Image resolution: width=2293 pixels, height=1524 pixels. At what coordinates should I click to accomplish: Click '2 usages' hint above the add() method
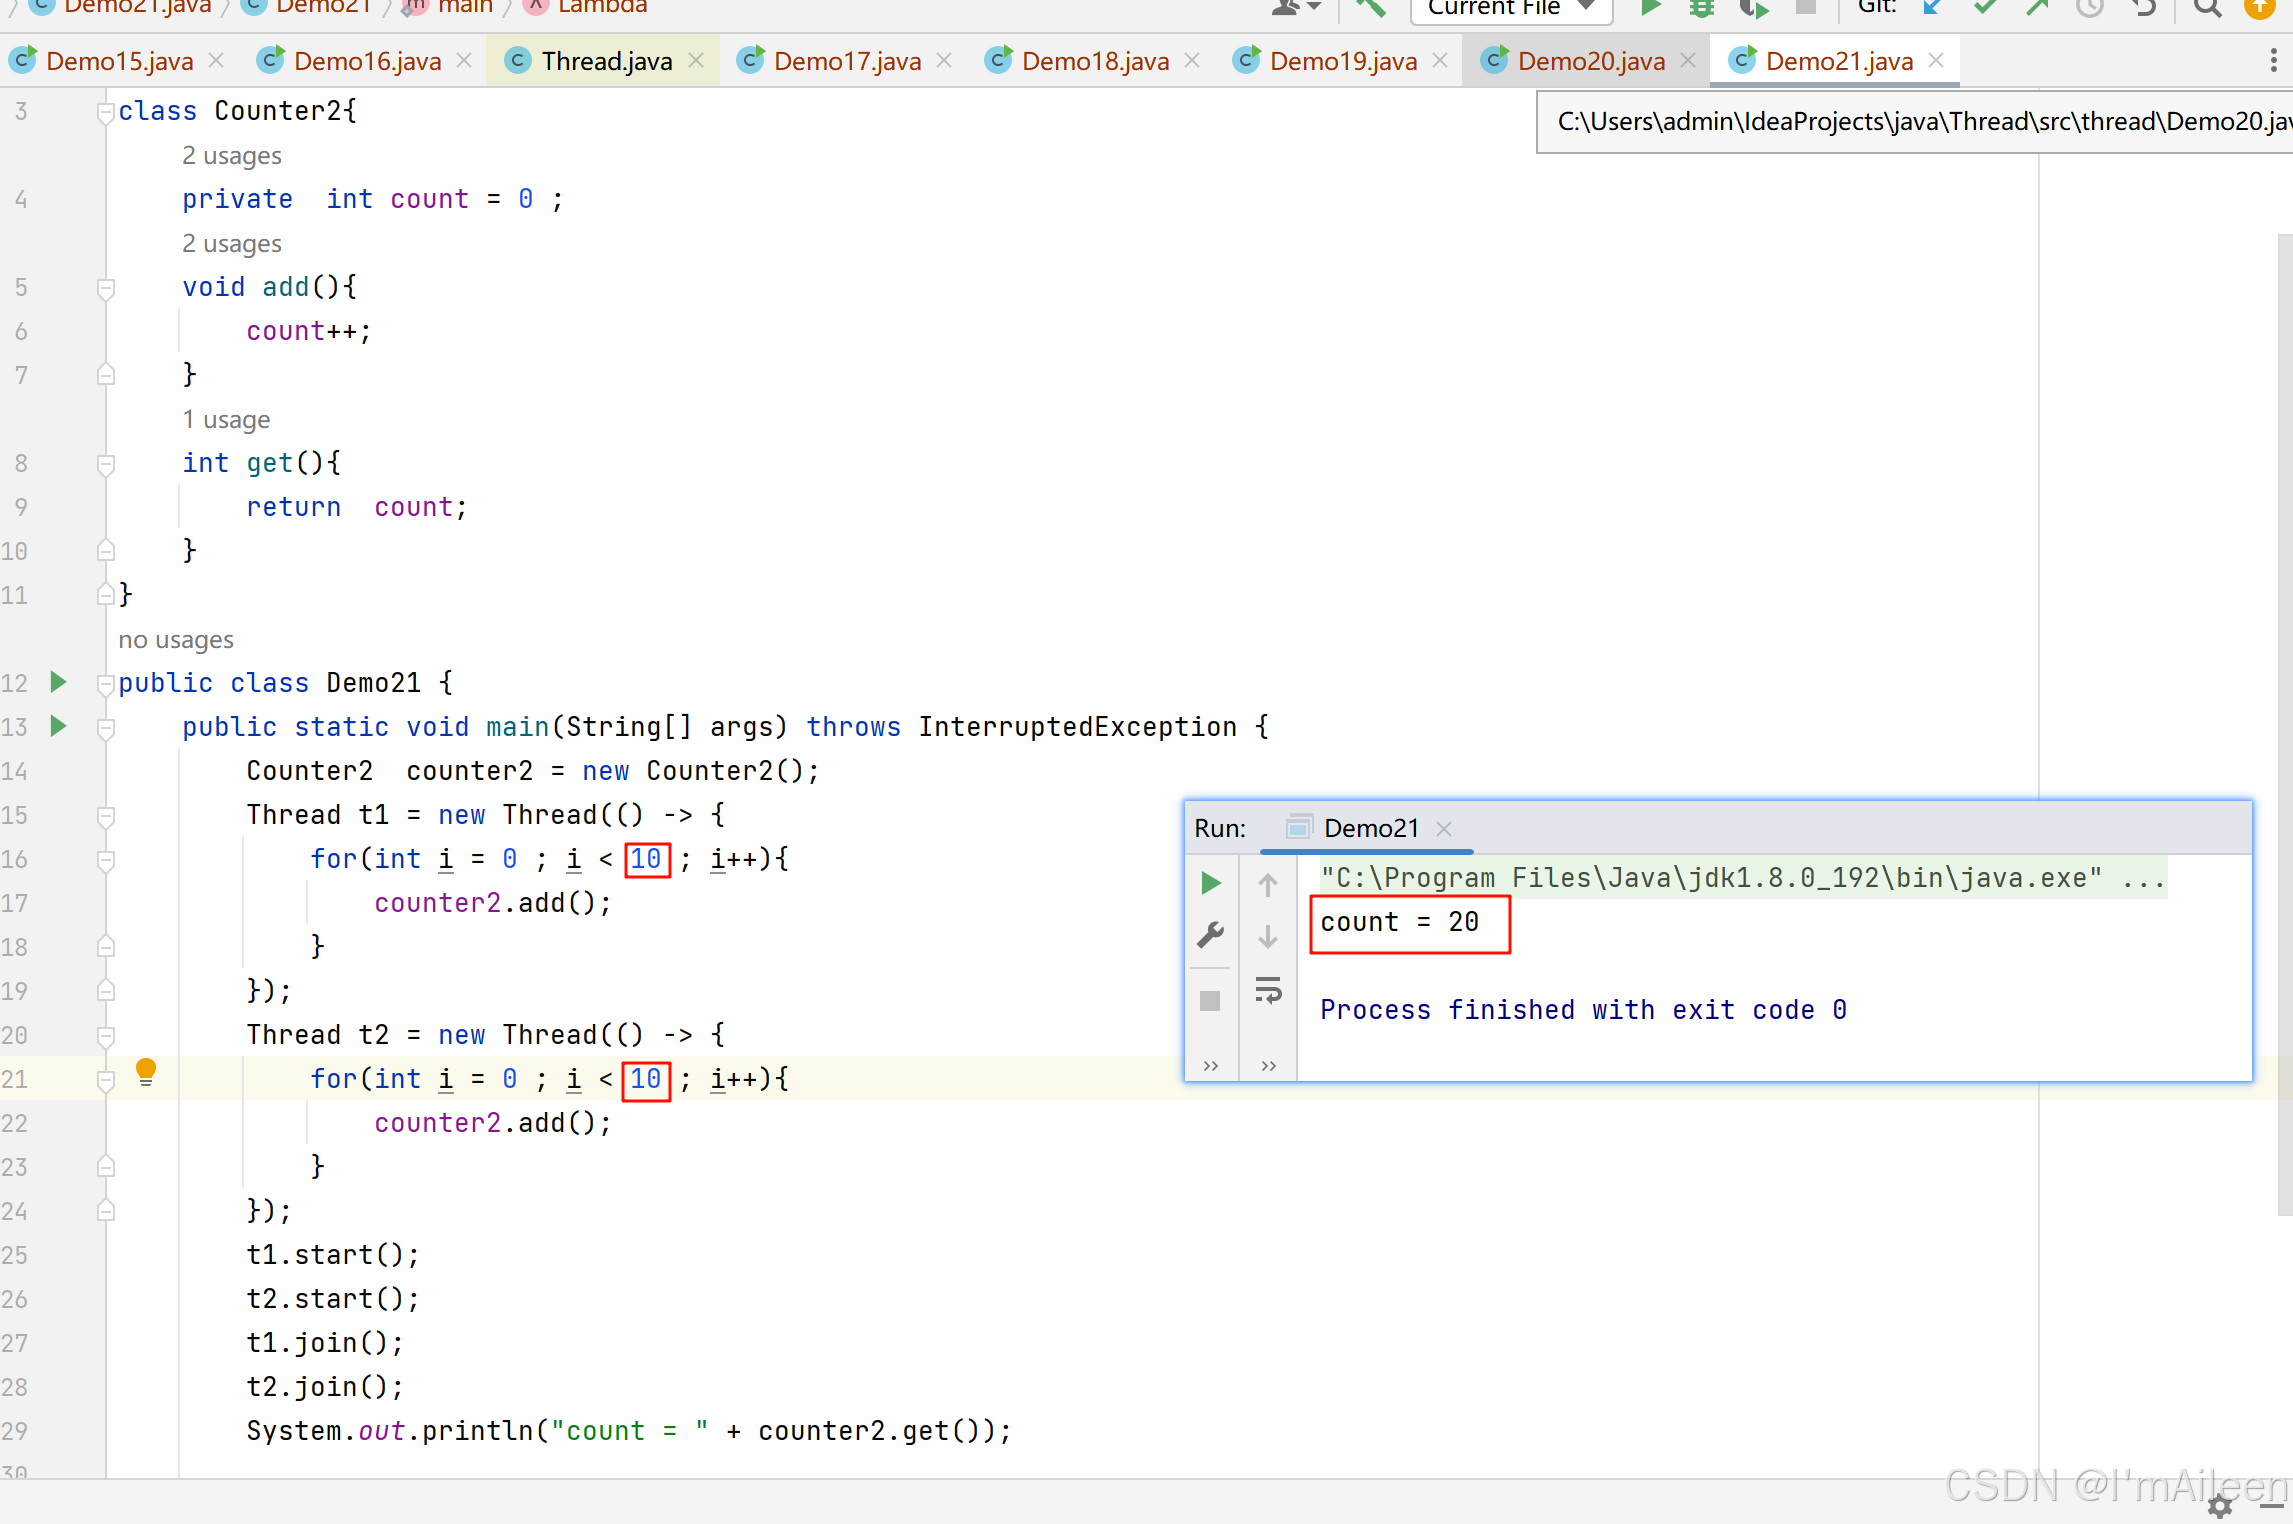point(232,244)
